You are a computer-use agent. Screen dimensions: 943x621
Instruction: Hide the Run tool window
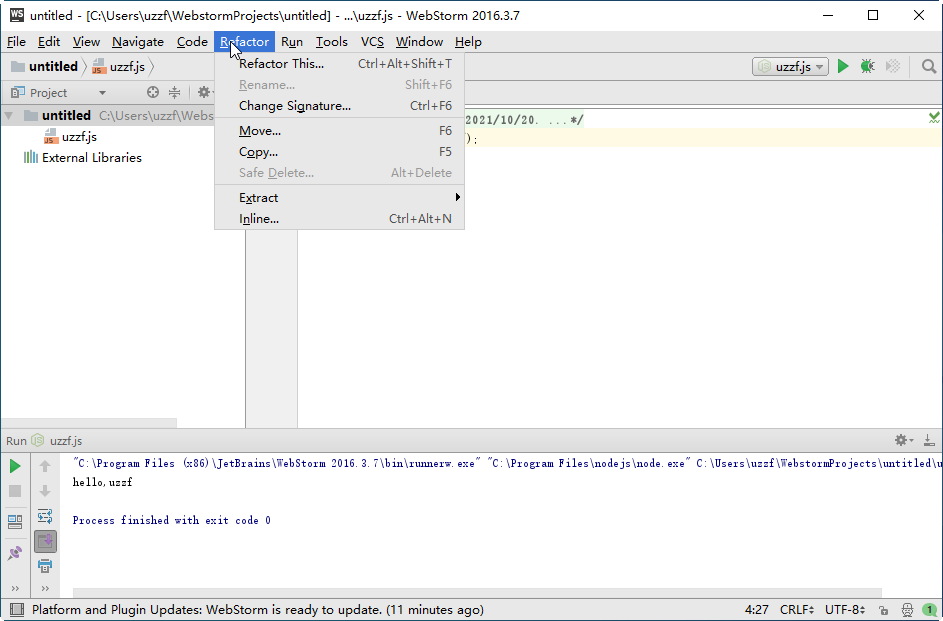pyautogui.click(x=929, y=440)
